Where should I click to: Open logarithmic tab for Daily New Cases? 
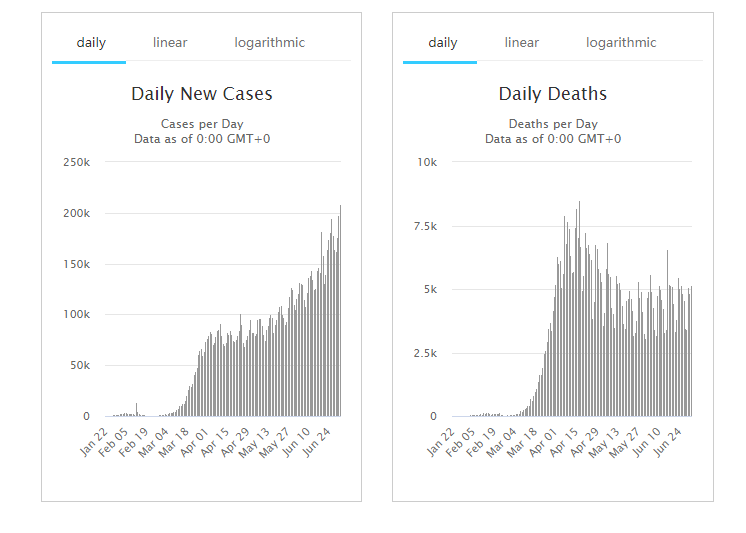coord(270,43)
